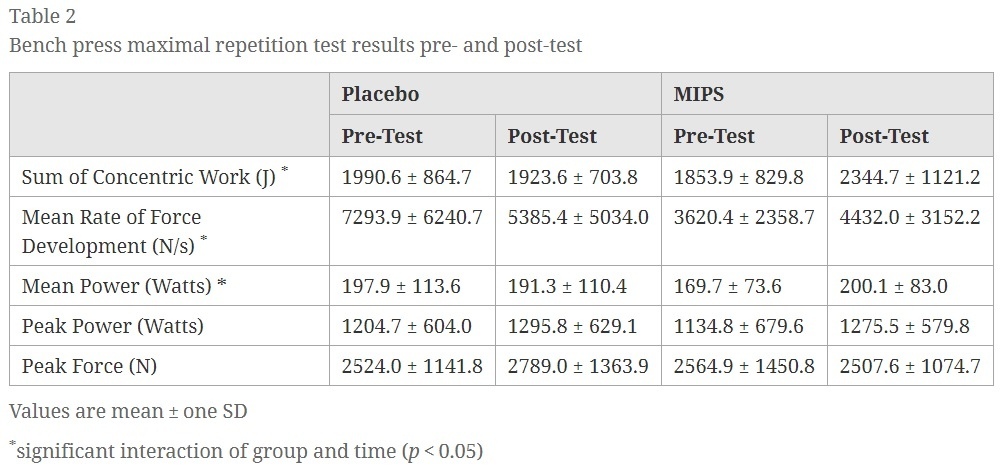This screenshot has height=470, width=1005.
Task: Click the value 1990.6 ± 864.7
Action: (x=406, y=177)
